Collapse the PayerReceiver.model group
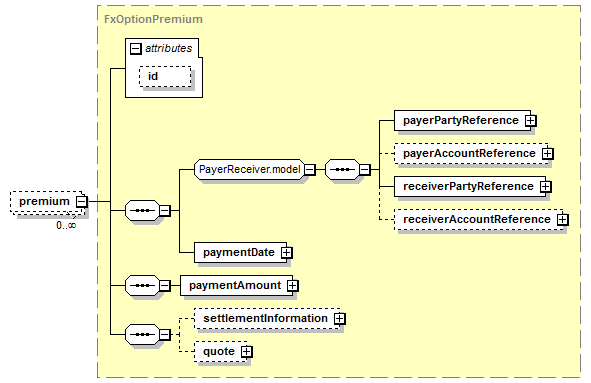 click(309, 170)
